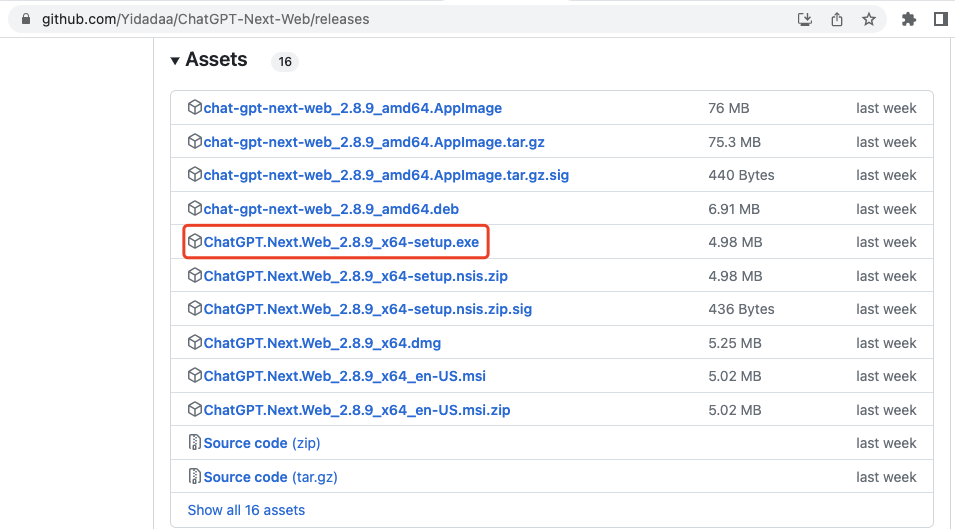Click package icon beside x64-setup.exe
The image size is (955, 529).
coord(194,241)
